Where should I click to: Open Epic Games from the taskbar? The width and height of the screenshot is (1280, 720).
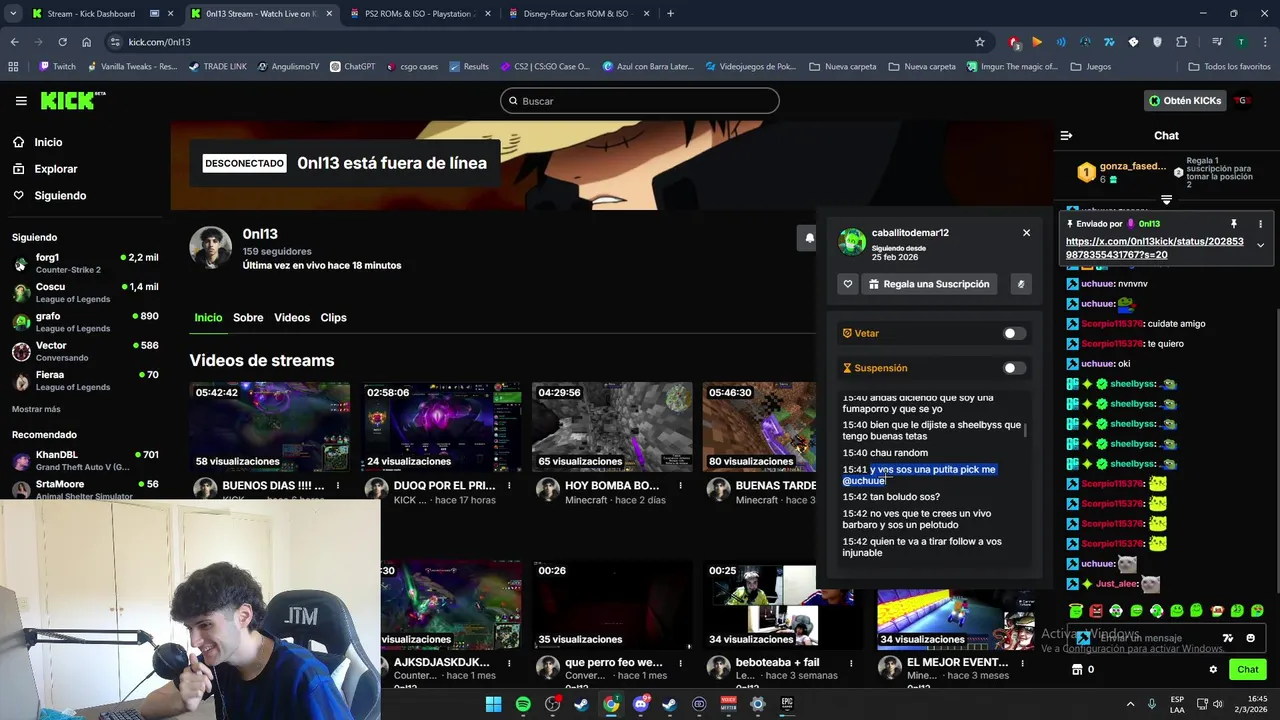click(787, 704)
